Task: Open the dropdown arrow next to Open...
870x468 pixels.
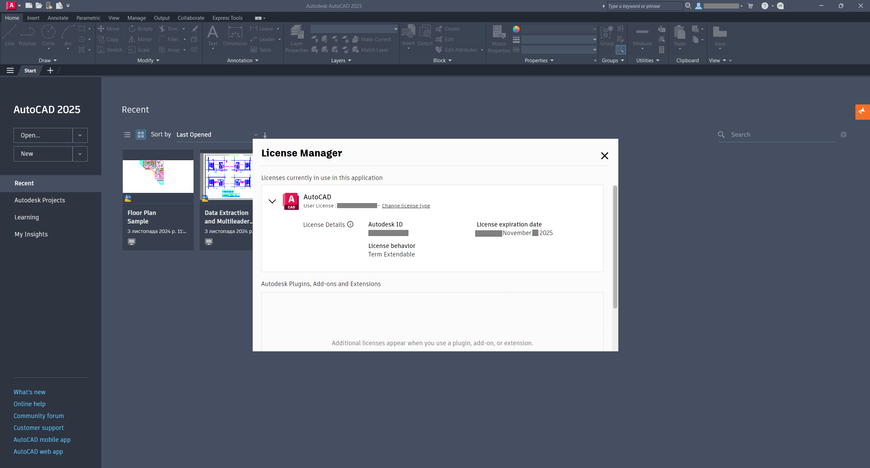Action: coord(80,135)
